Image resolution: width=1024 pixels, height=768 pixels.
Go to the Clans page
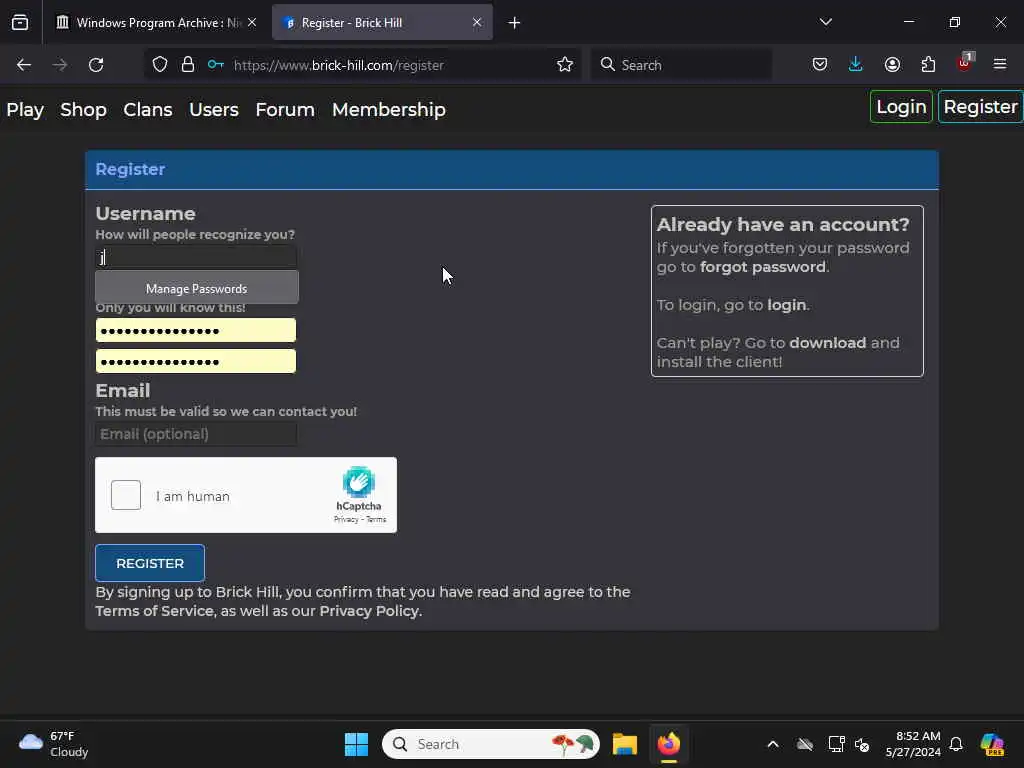(148, 110)
